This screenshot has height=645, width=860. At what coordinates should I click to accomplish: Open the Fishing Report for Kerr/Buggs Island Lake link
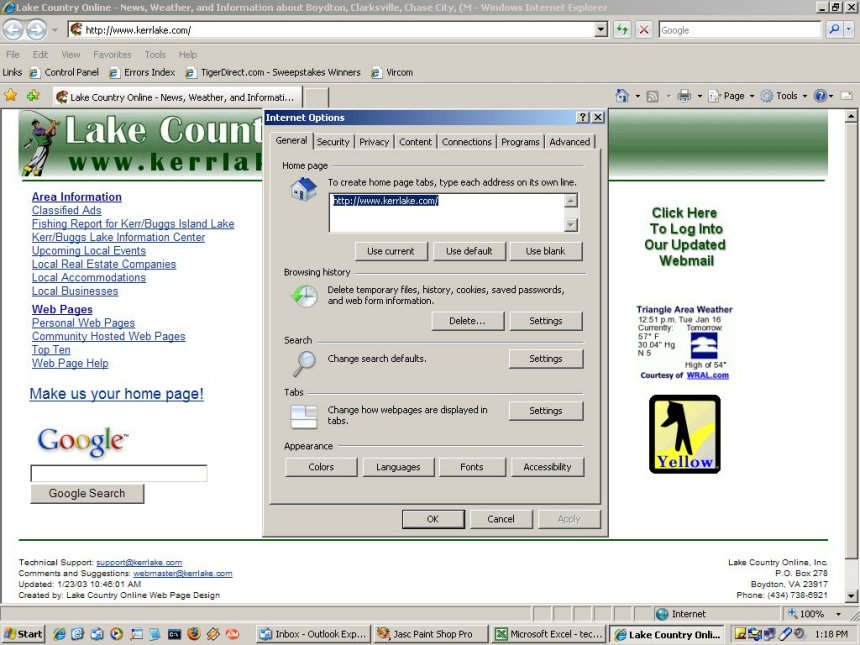[x=133, y=224]
